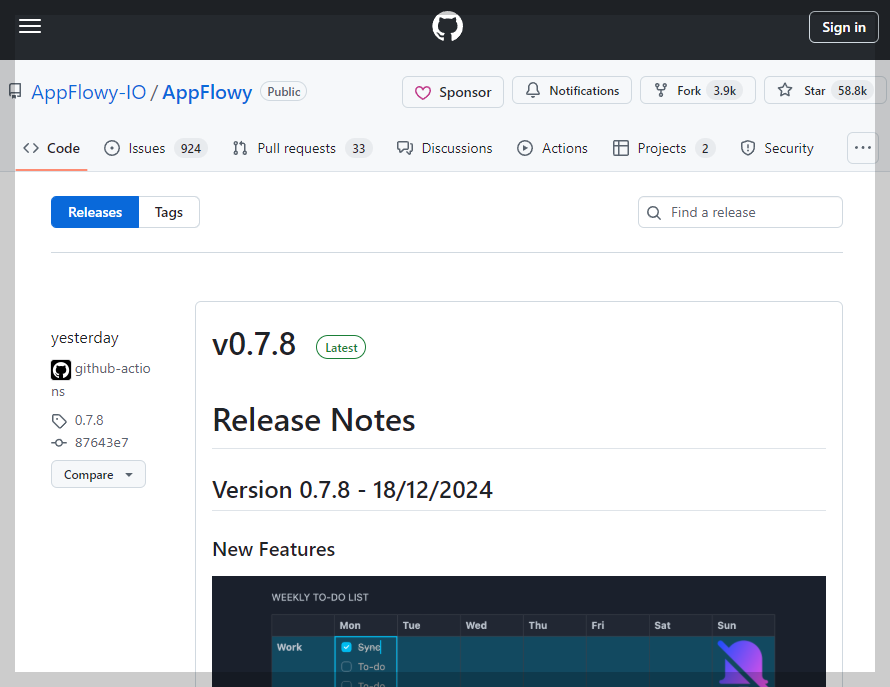Switch to the Tags view
The width and height of the screenshot is (890, 687).
169,212
